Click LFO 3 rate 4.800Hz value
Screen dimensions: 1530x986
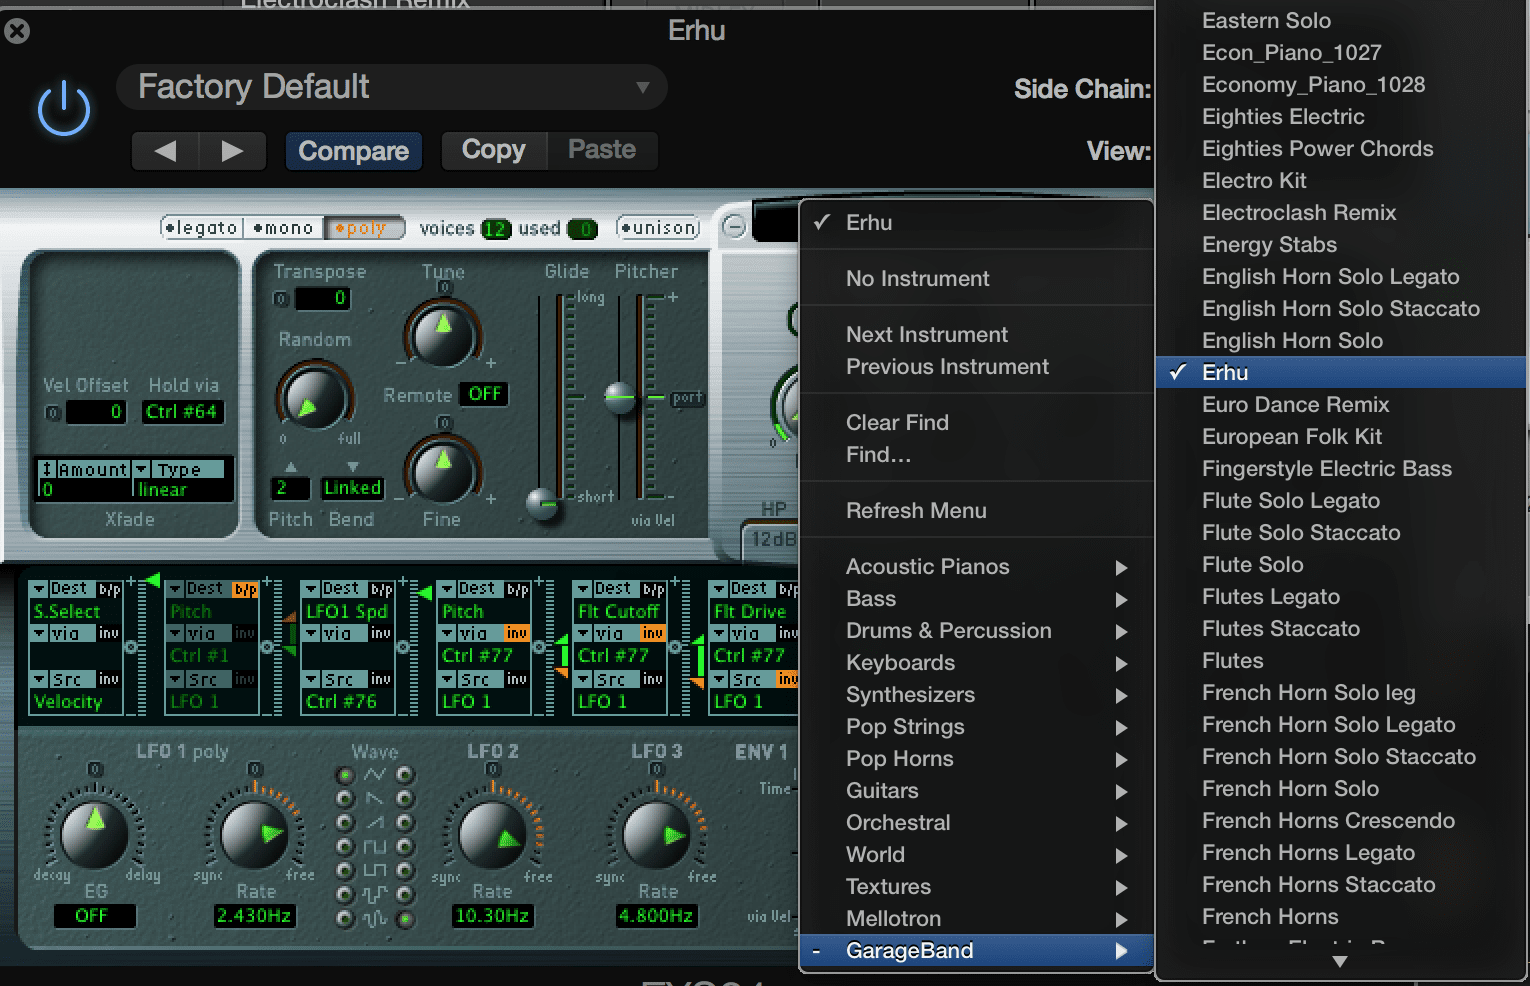point(656,915)
